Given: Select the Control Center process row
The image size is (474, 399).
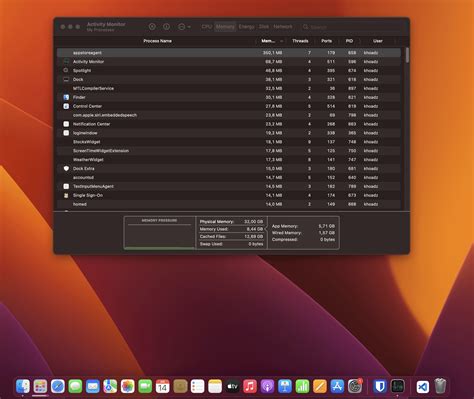Looking at the screenshot, I should click(229, 106).
